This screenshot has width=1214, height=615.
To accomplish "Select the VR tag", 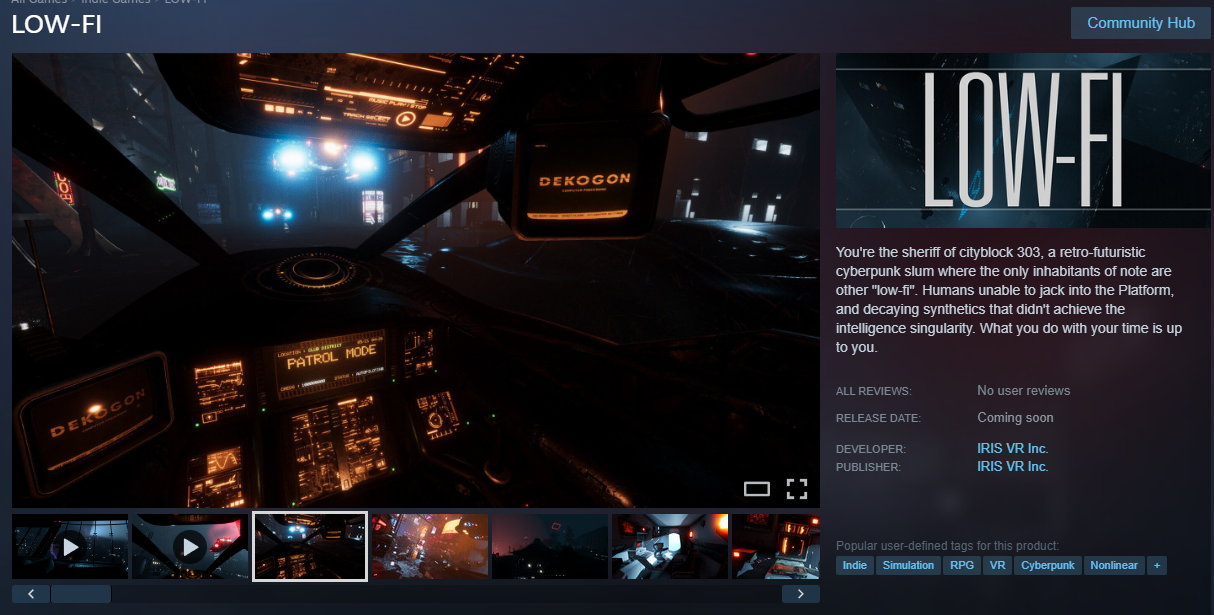I will tap(996, 565).
